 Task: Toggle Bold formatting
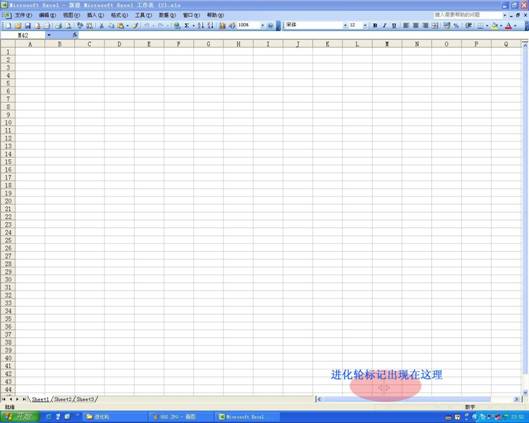point(375,26)
